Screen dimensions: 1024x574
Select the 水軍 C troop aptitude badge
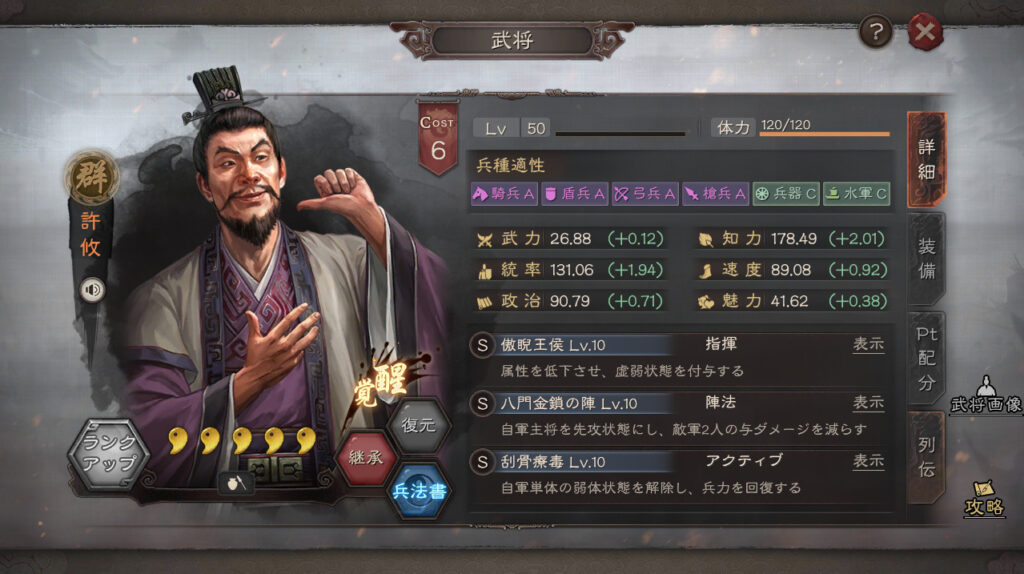857,193
